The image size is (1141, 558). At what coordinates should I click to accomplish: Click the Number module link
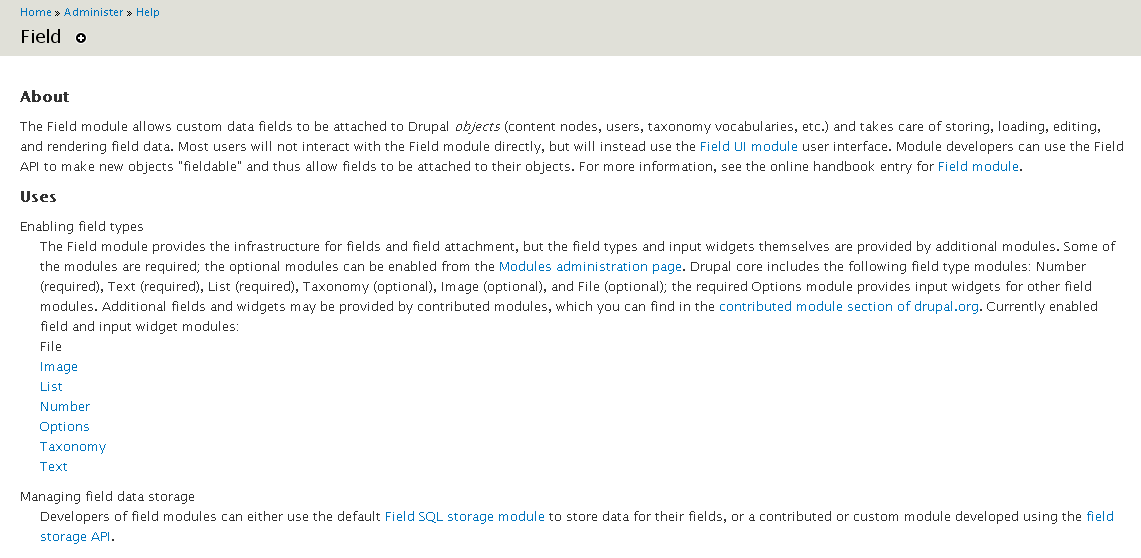pos(65,407)
